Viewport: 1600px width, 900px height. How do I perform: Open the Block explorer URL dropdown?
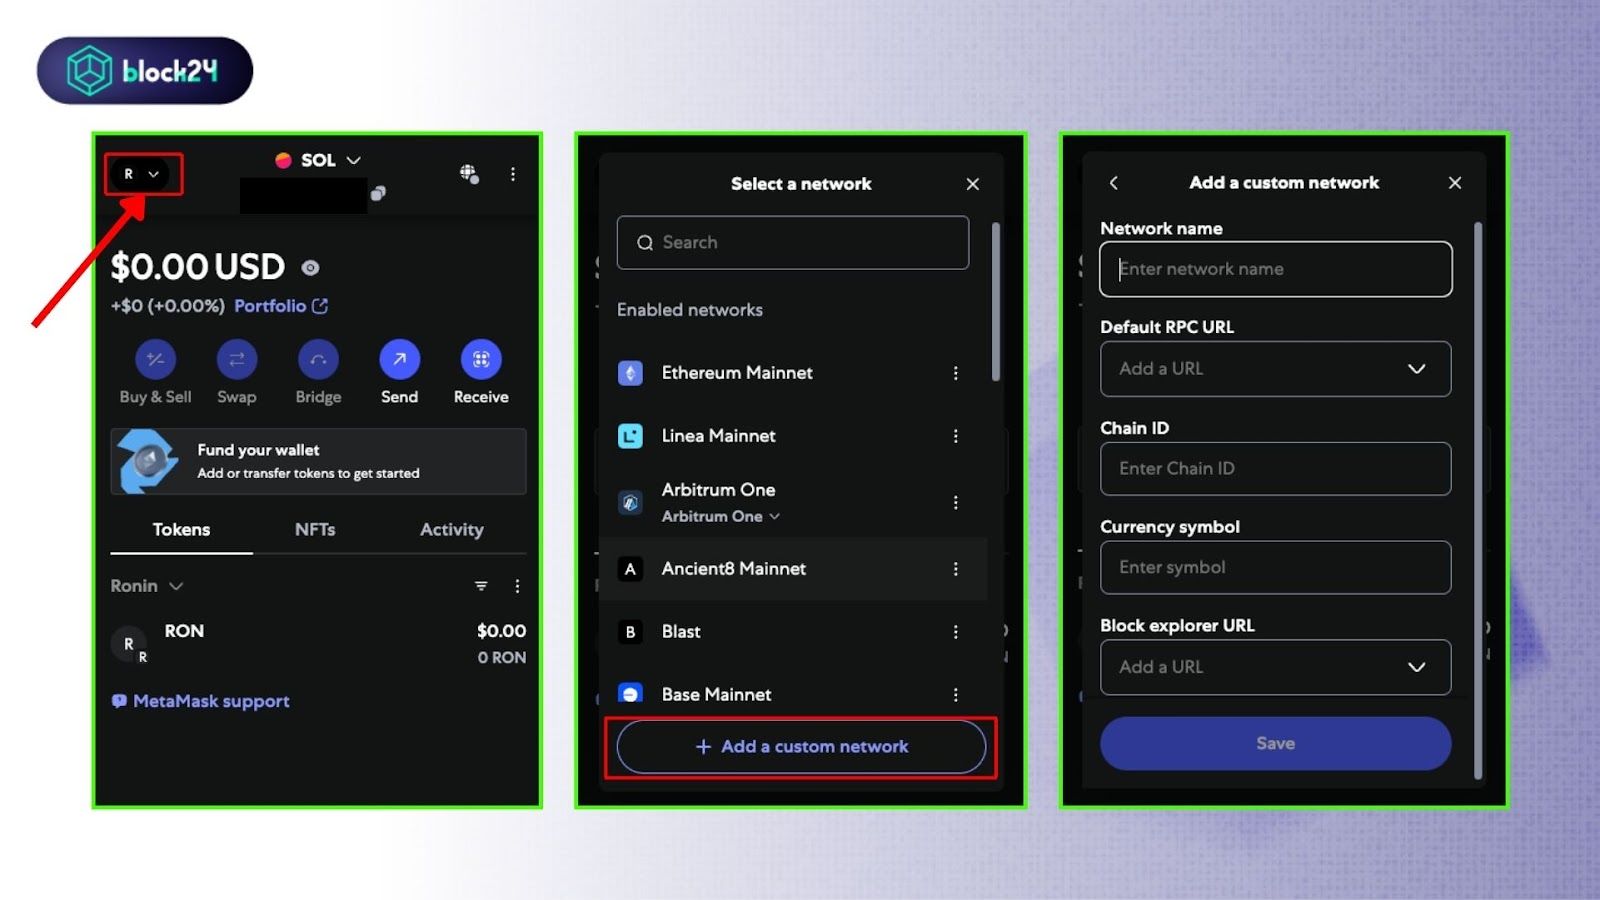click(x=1276, y=667)
